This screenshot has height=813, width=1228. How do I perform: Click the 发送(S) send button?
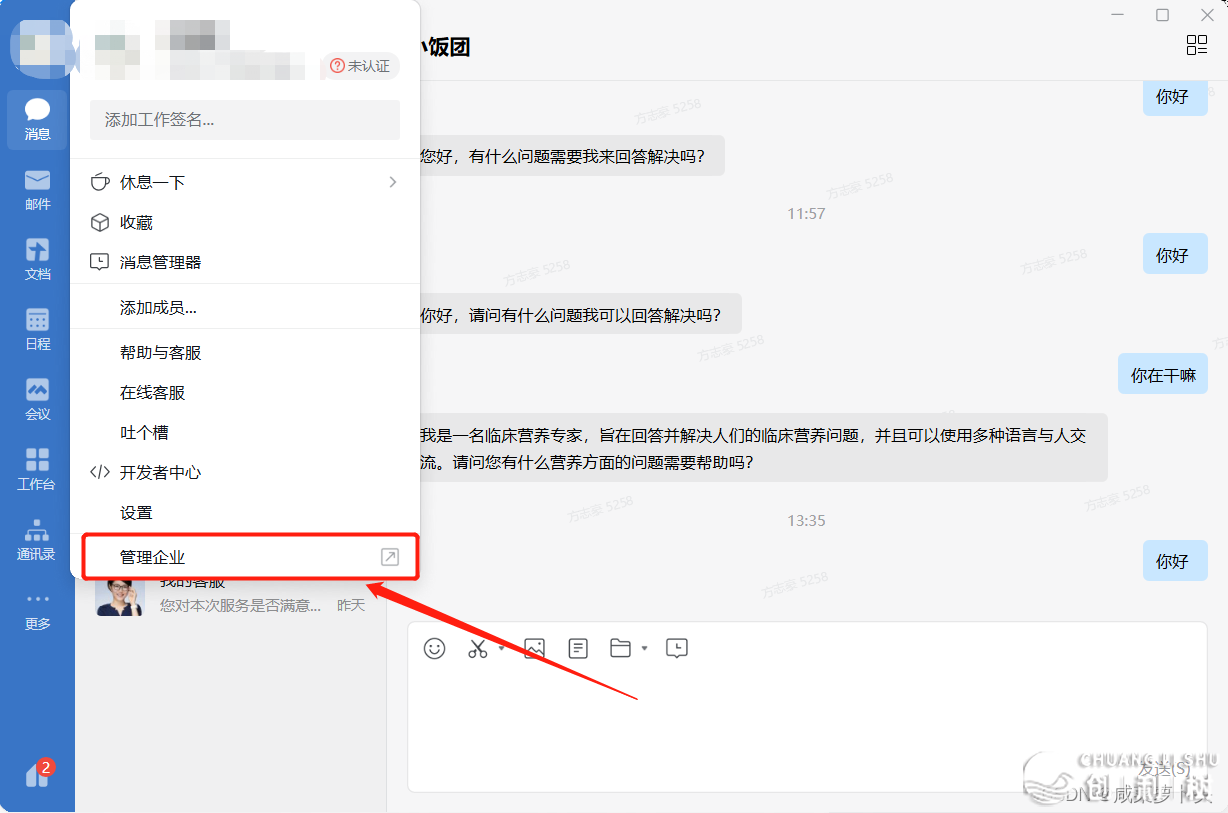click(x=1165, y=769)
